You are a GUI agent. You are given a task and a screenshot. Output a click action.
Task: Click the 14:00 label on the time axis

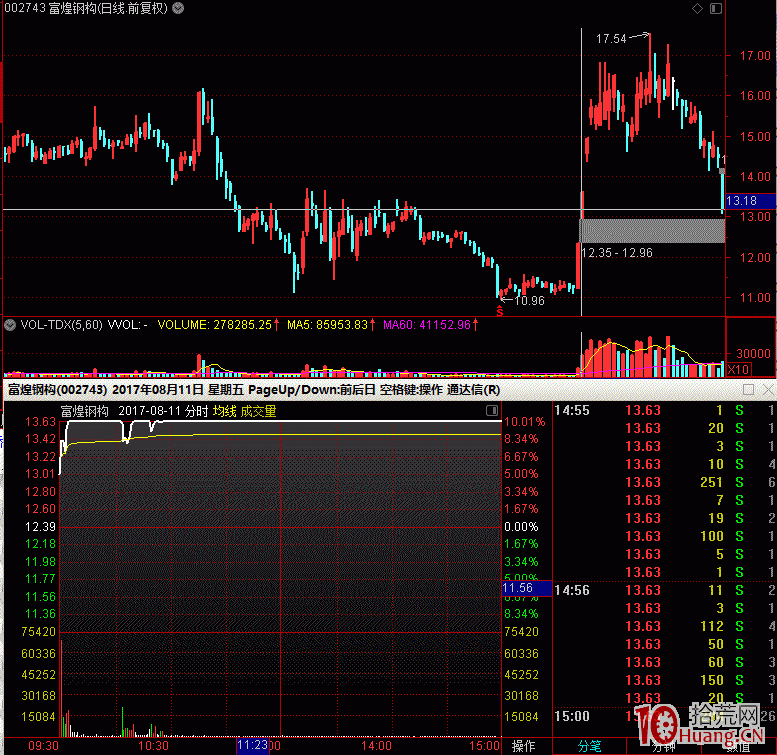tap(376, 746)
